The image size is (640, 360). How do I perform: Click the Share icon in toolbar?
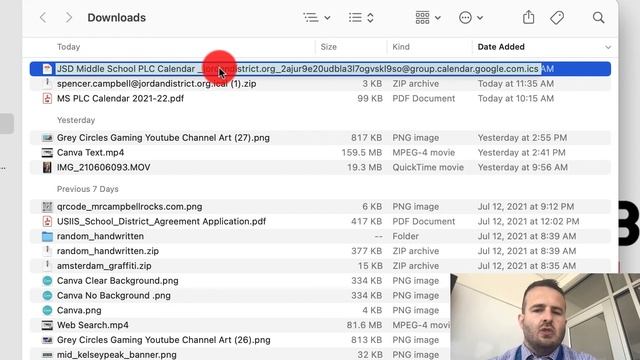point(529,18)
